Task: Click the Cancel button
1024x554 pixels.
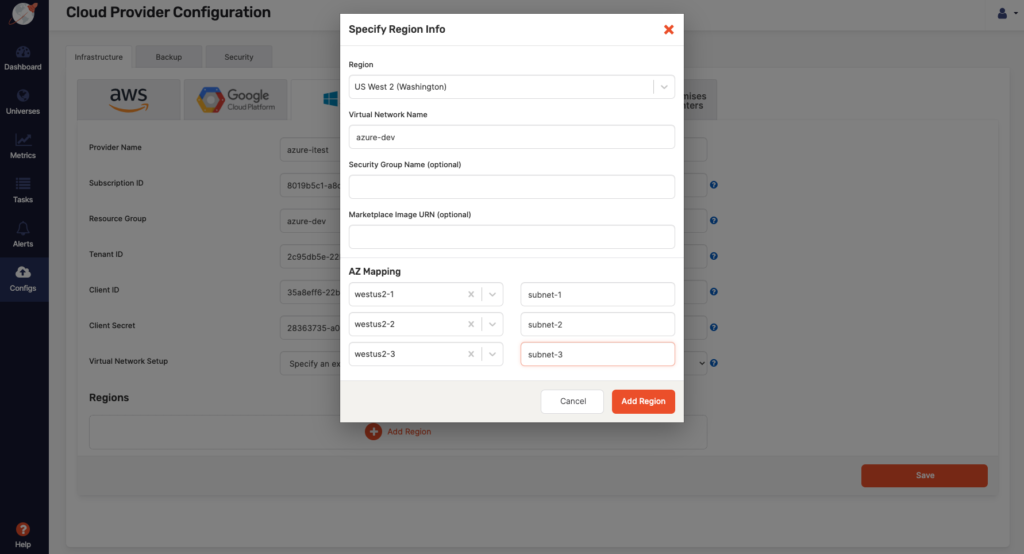Action: [572, 401]
